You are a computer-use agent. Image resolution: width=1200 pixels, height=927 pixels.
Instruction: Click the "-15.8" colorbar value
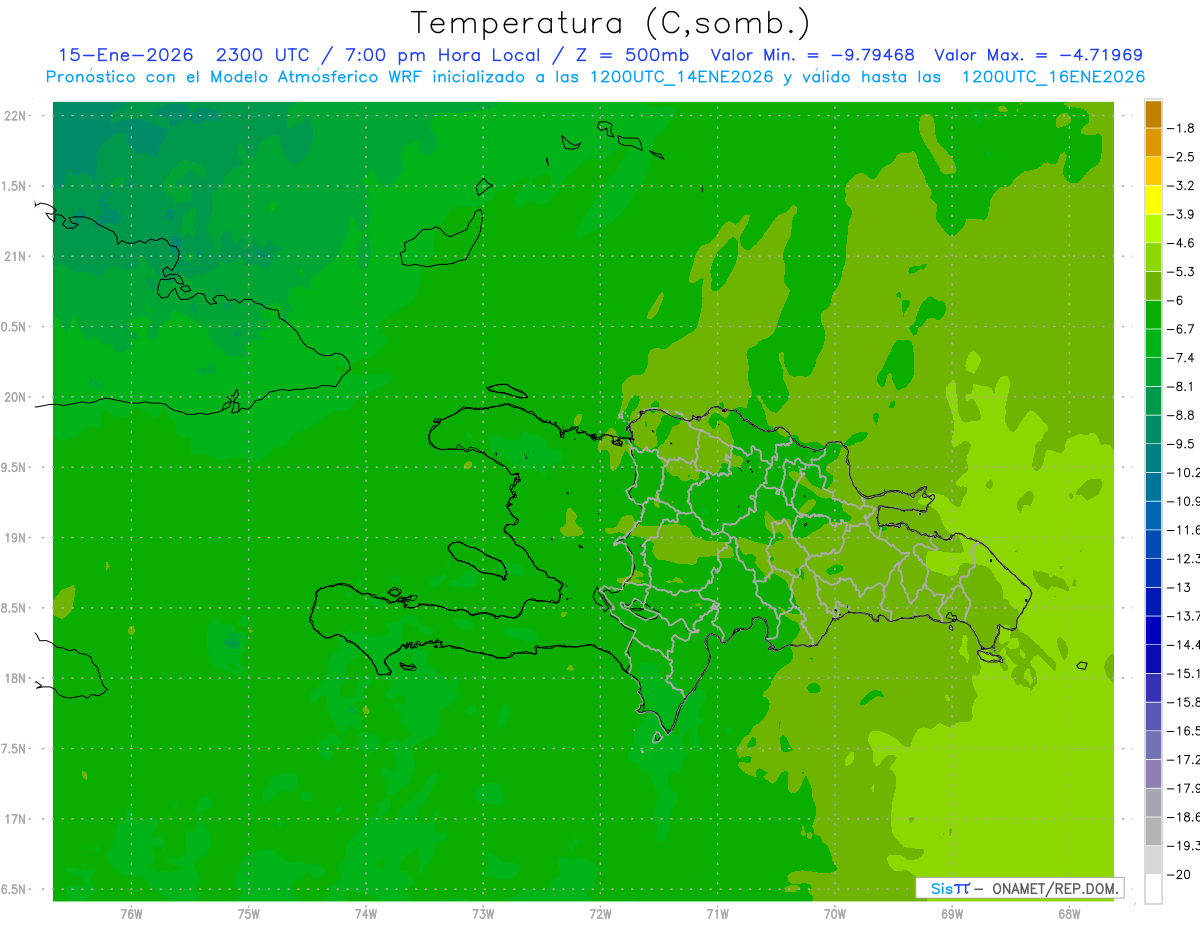1184,702
